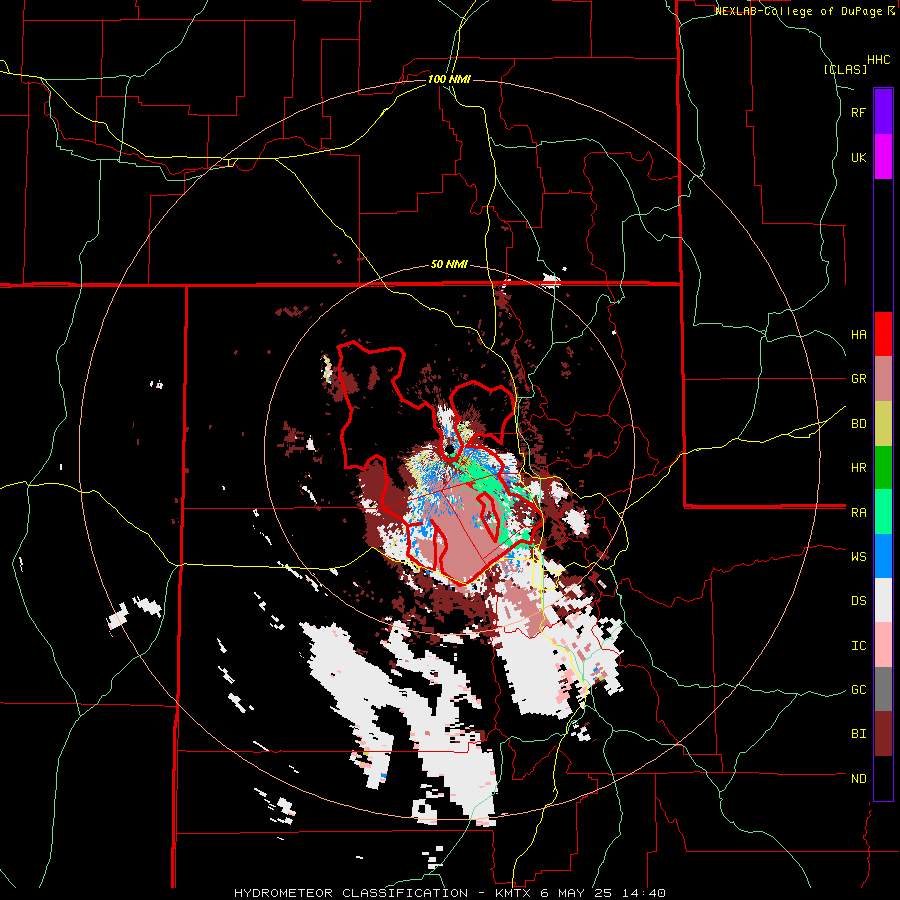The height and width of the screenshot is (900, 900).
Task: Click the HYDROMETEOR CLASSIFICATION title text
Action: click(351, 893)
